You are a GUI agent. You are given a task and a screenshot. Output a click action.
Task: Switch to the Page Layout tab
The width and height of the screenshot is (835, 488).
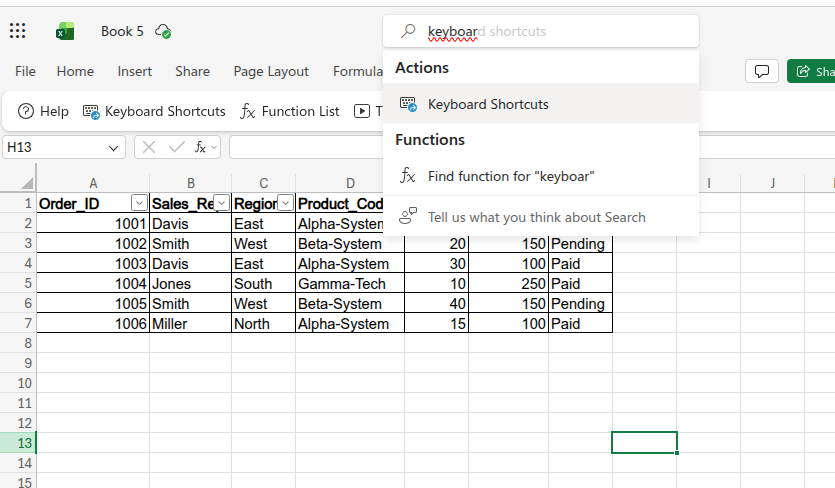(271, 71)
